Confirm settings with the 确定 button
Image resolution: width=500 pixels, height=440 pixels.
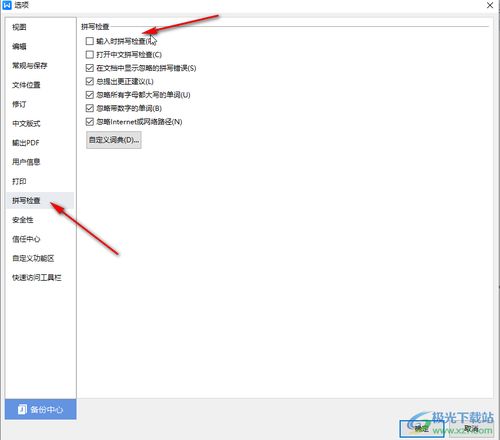[x=422, y=429]
